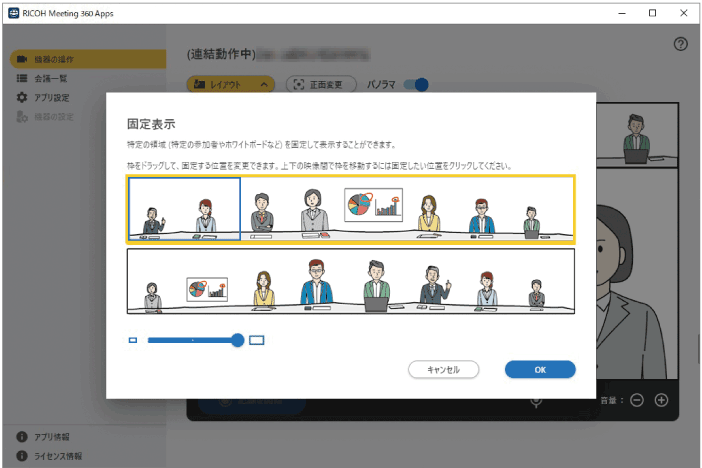Click the 正面変更 button
Viewport: 702px width, 468px height.
(x=321, y=84)
